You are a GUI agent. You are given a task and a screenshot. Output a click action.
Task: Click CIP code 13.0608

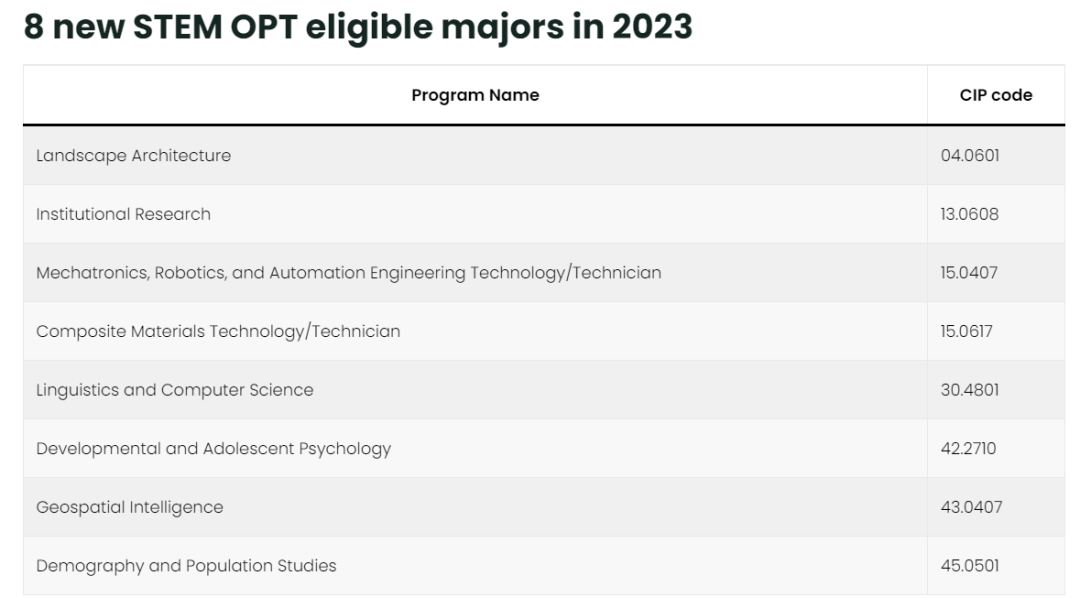tap(969, 214)
